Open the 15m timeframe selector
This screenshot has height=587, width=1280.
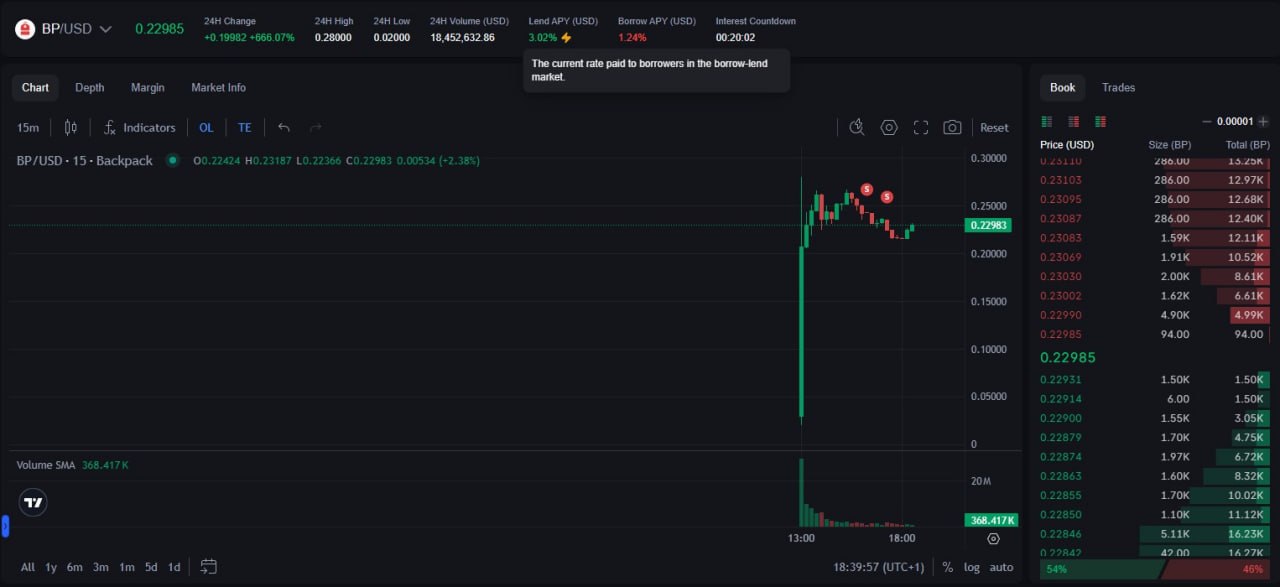pos(28,128)
